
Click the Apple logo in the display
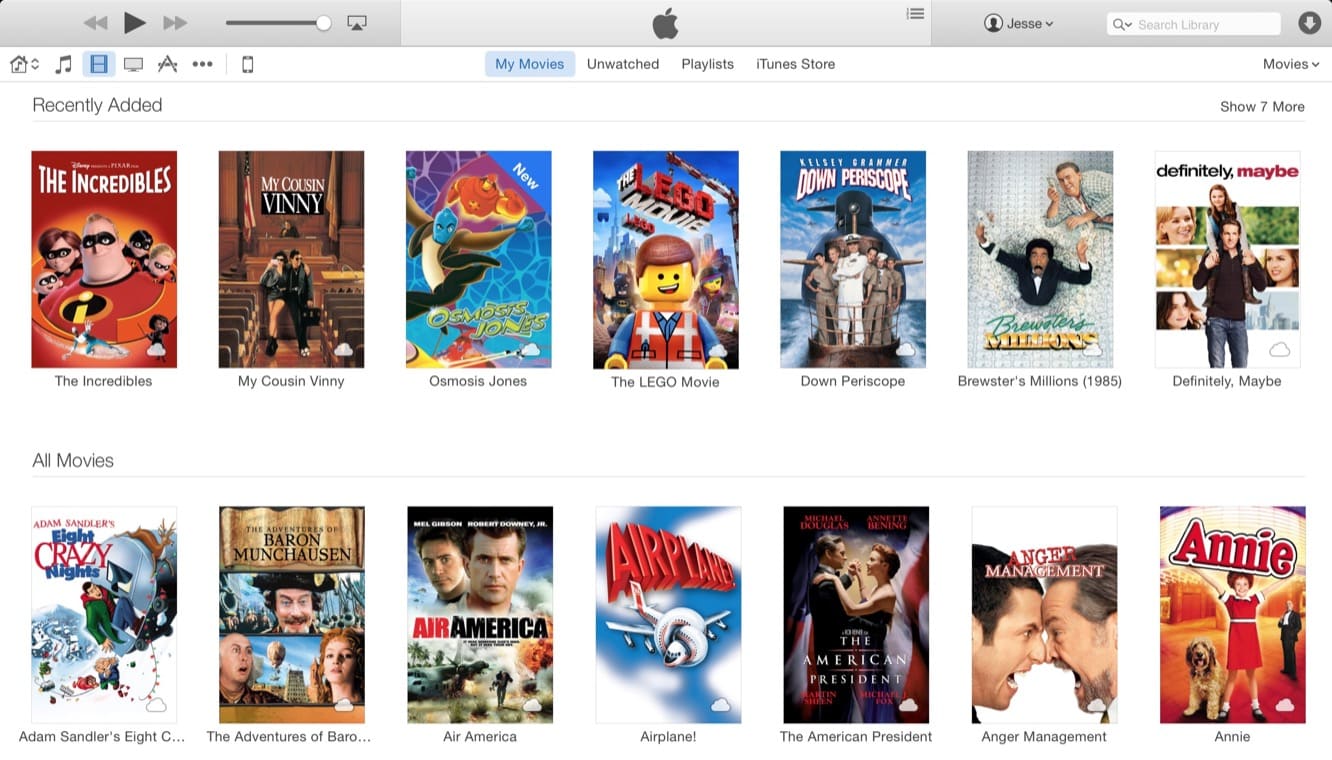(665, 23)
